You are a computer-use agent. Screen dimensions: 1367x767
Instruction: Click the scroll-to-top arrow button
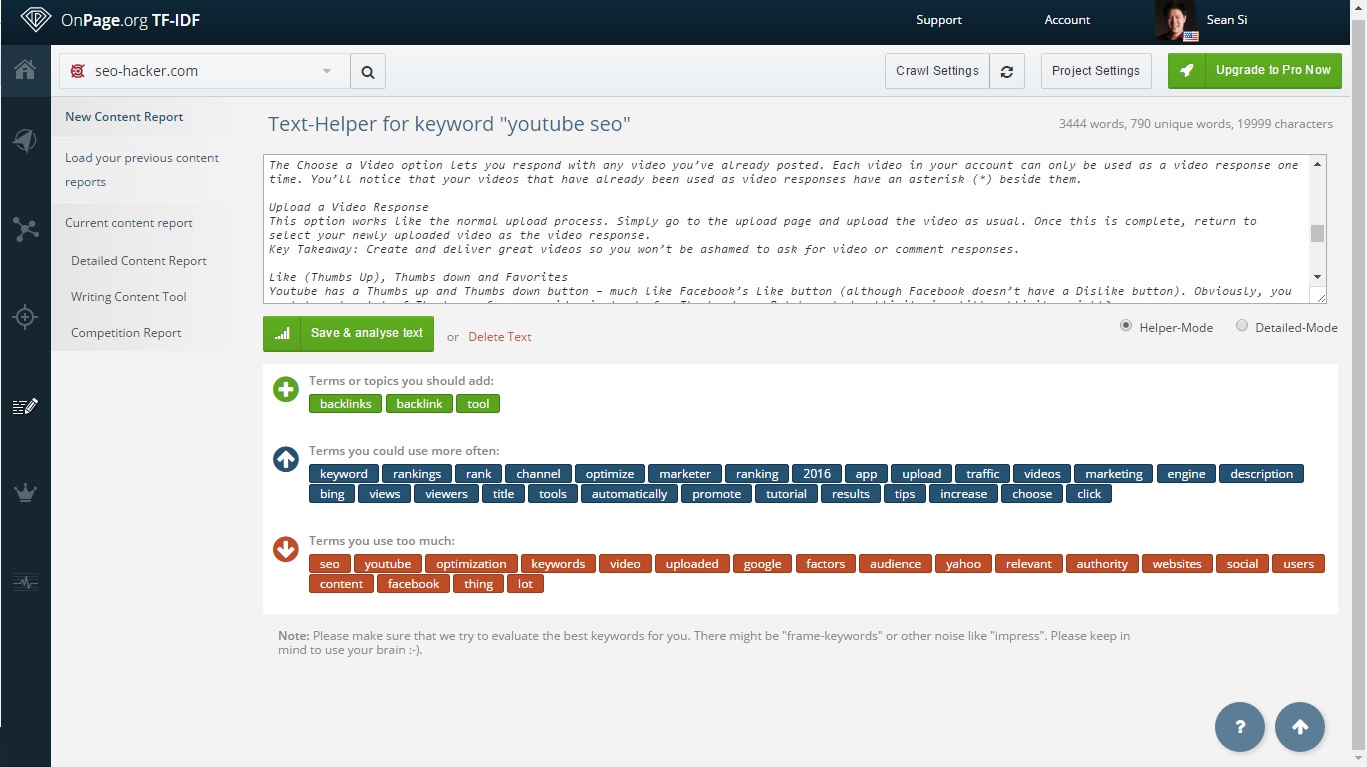(x=1300, y=727)
